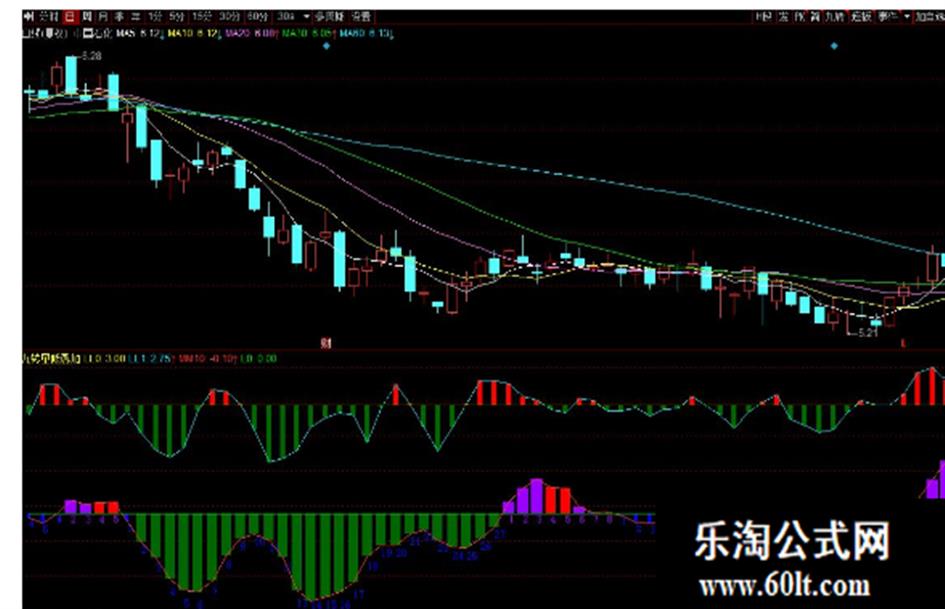Select the 15分 fifteen-minute period
945x609 pixels.
[x=202, y=17]
